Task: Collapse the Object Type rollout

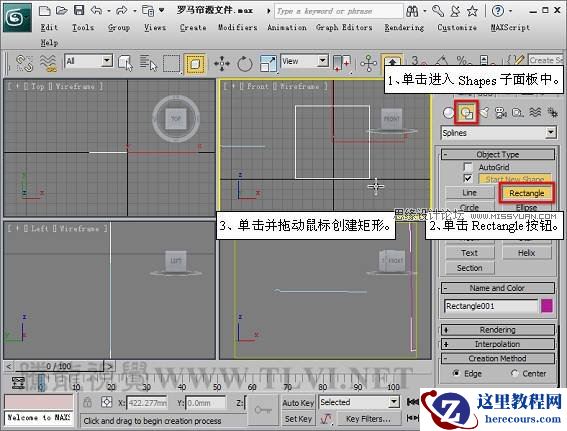Action: tap(498, 155)
